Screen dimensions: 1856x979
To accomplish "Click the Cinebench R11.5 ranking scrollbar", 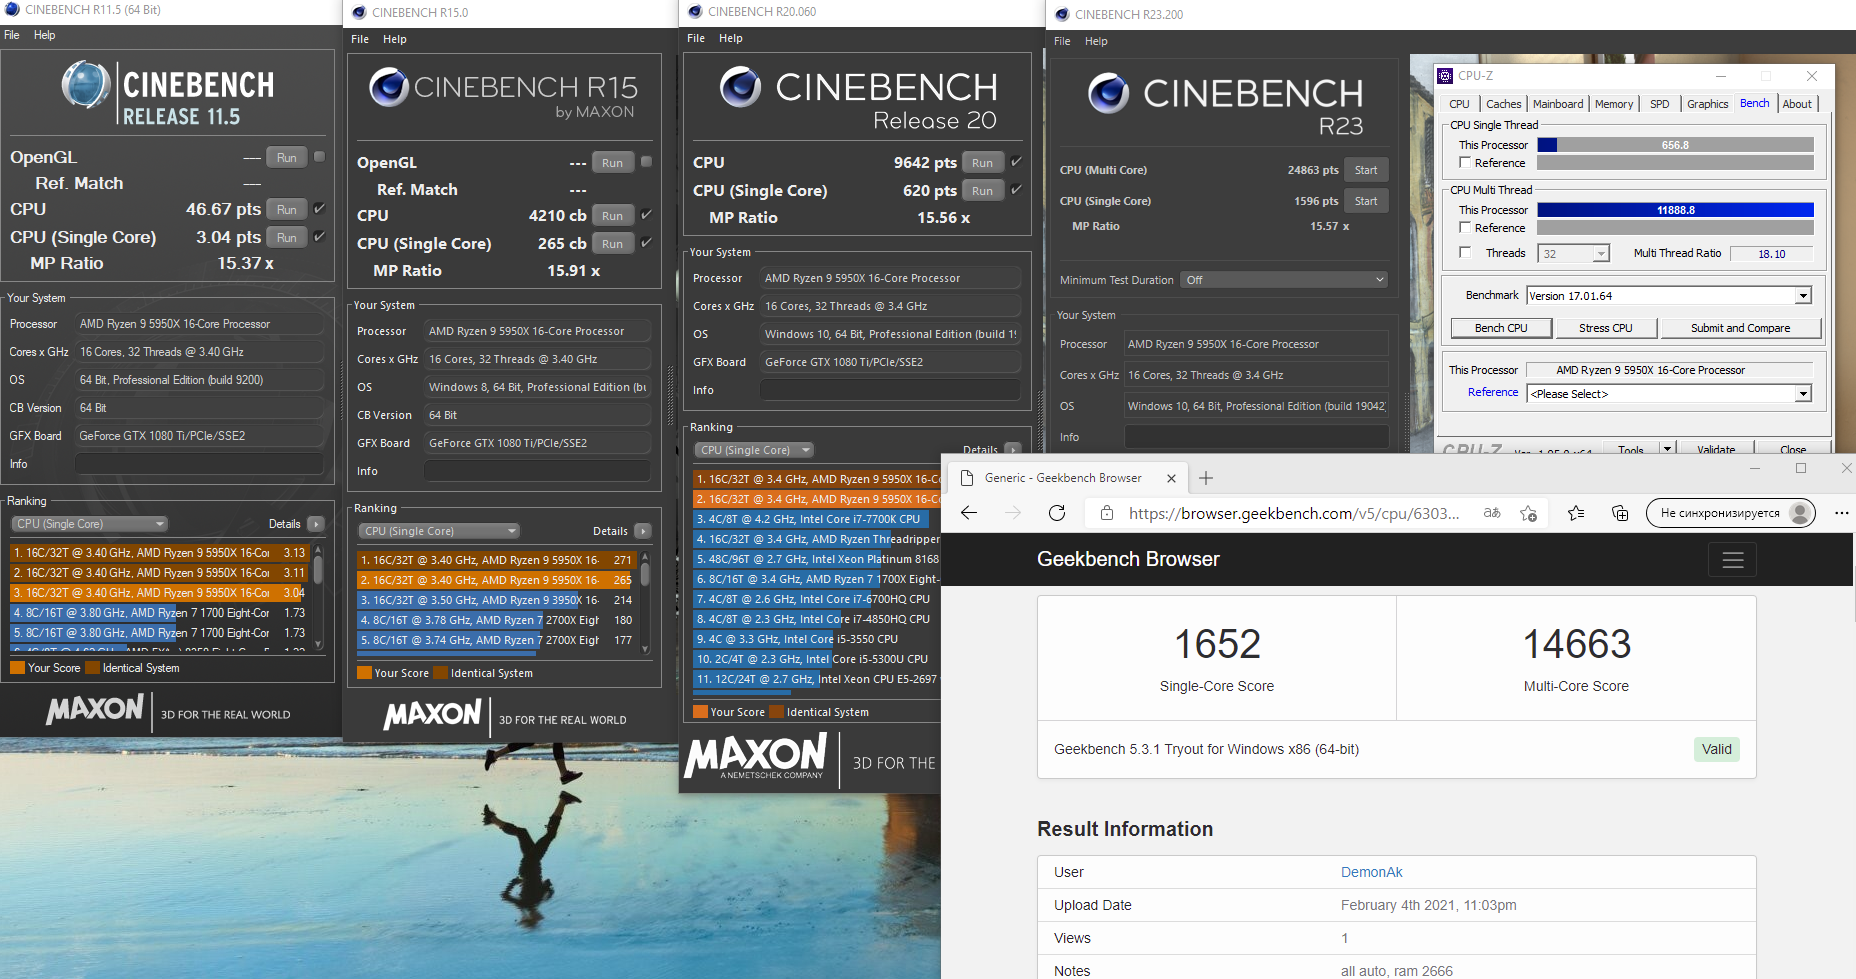I will [x=318, y=597].
